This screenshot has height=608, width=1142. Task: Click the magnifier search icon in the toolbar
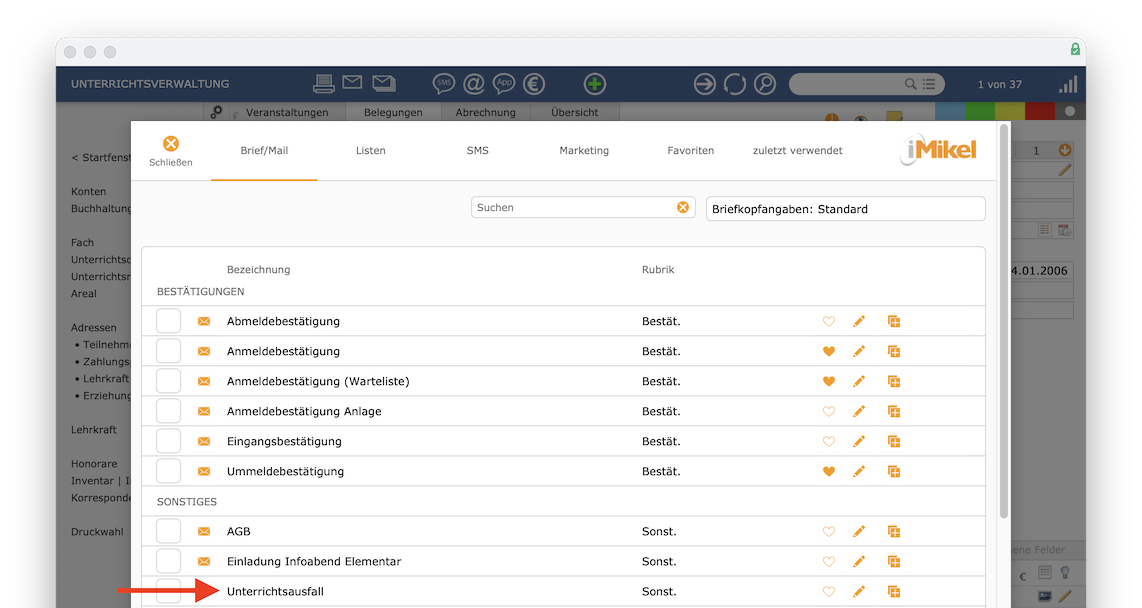pos(765,84)
